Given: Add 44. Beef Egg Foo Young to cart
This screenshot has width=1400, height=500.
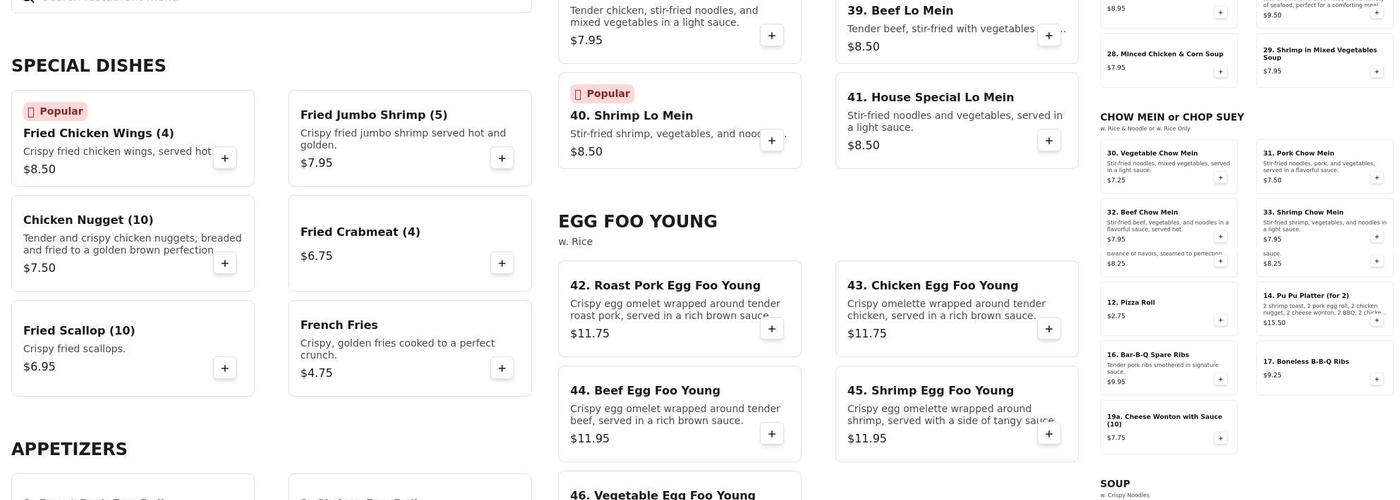Looking at the screenshot, I should (771, 434).
